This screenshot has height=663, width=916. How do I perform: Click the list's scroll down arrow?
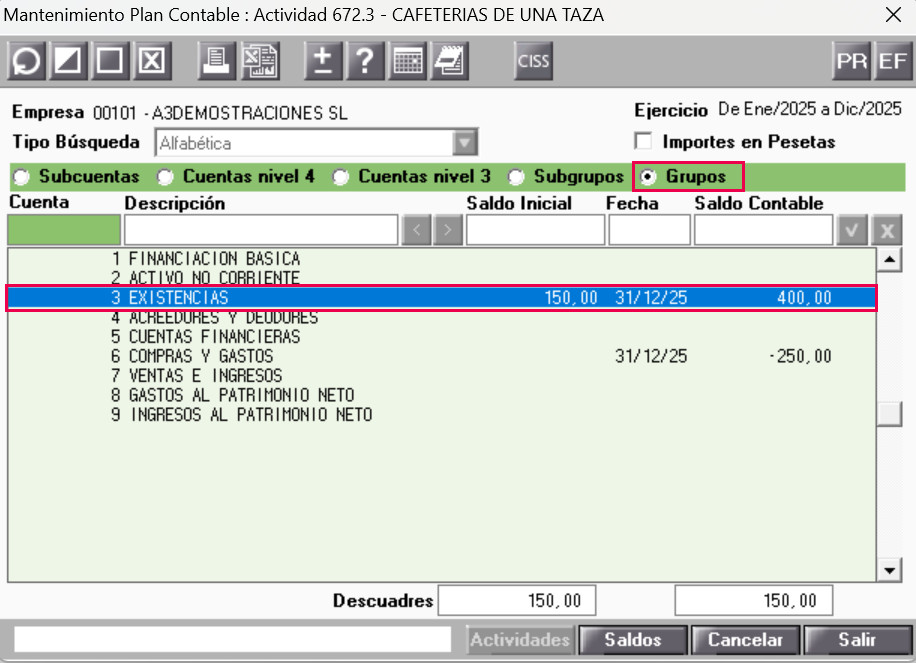pyautogui.click(x=889, y=570)
